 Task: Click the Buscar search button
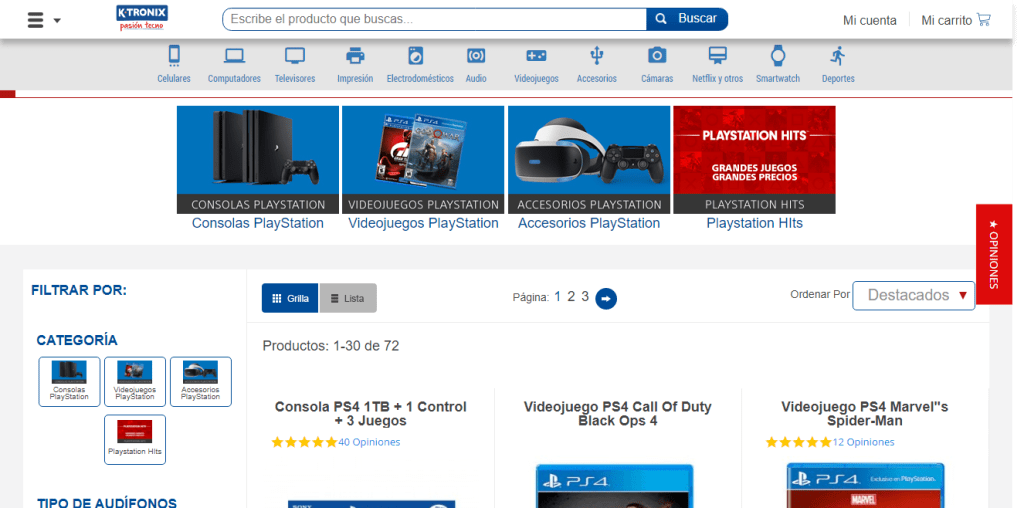click(687, 19)
